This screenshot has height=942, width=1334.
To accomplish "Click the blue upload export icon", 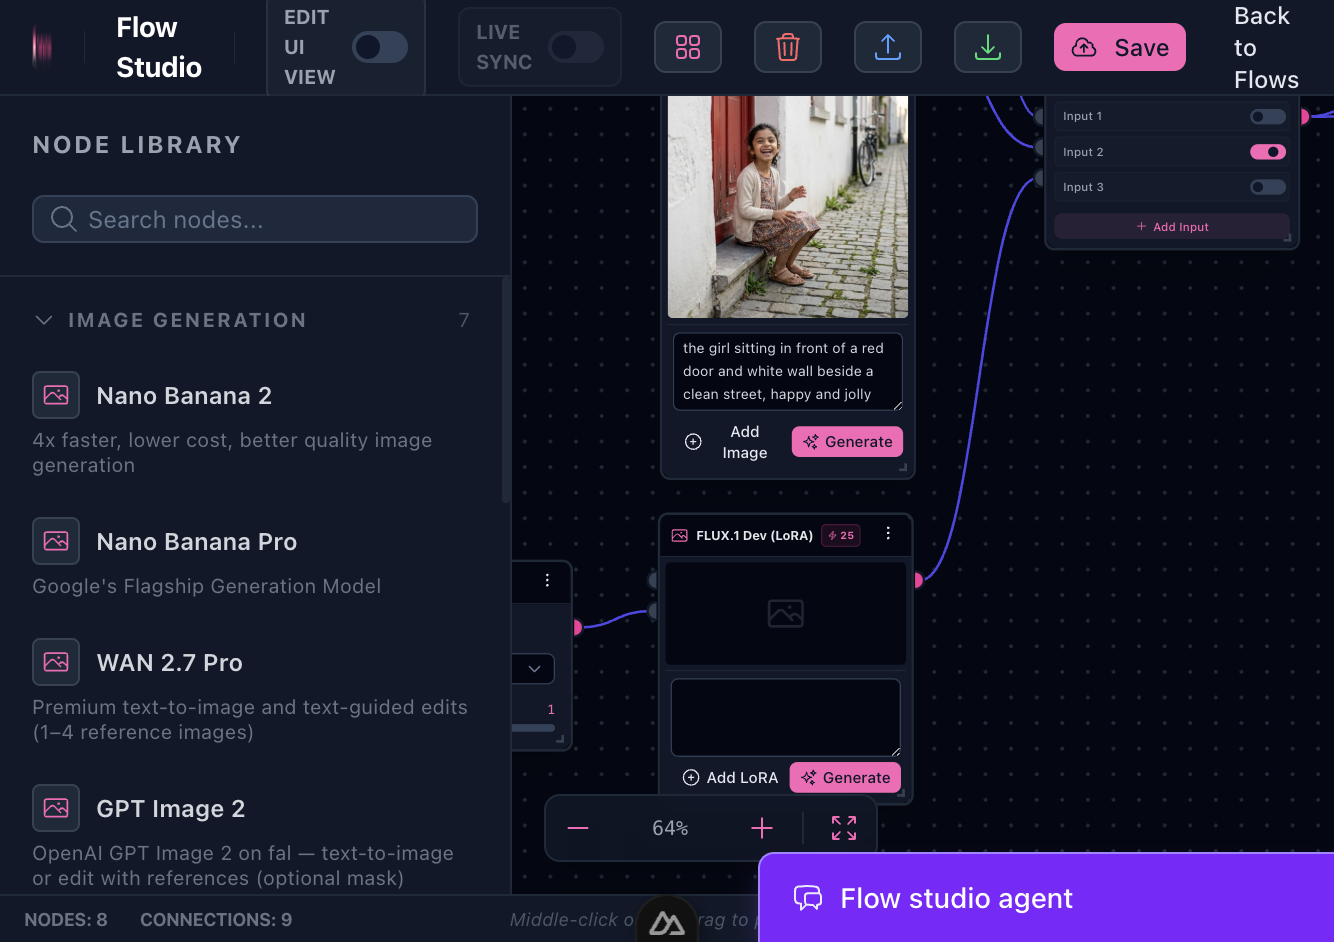I will coord(888,47).
